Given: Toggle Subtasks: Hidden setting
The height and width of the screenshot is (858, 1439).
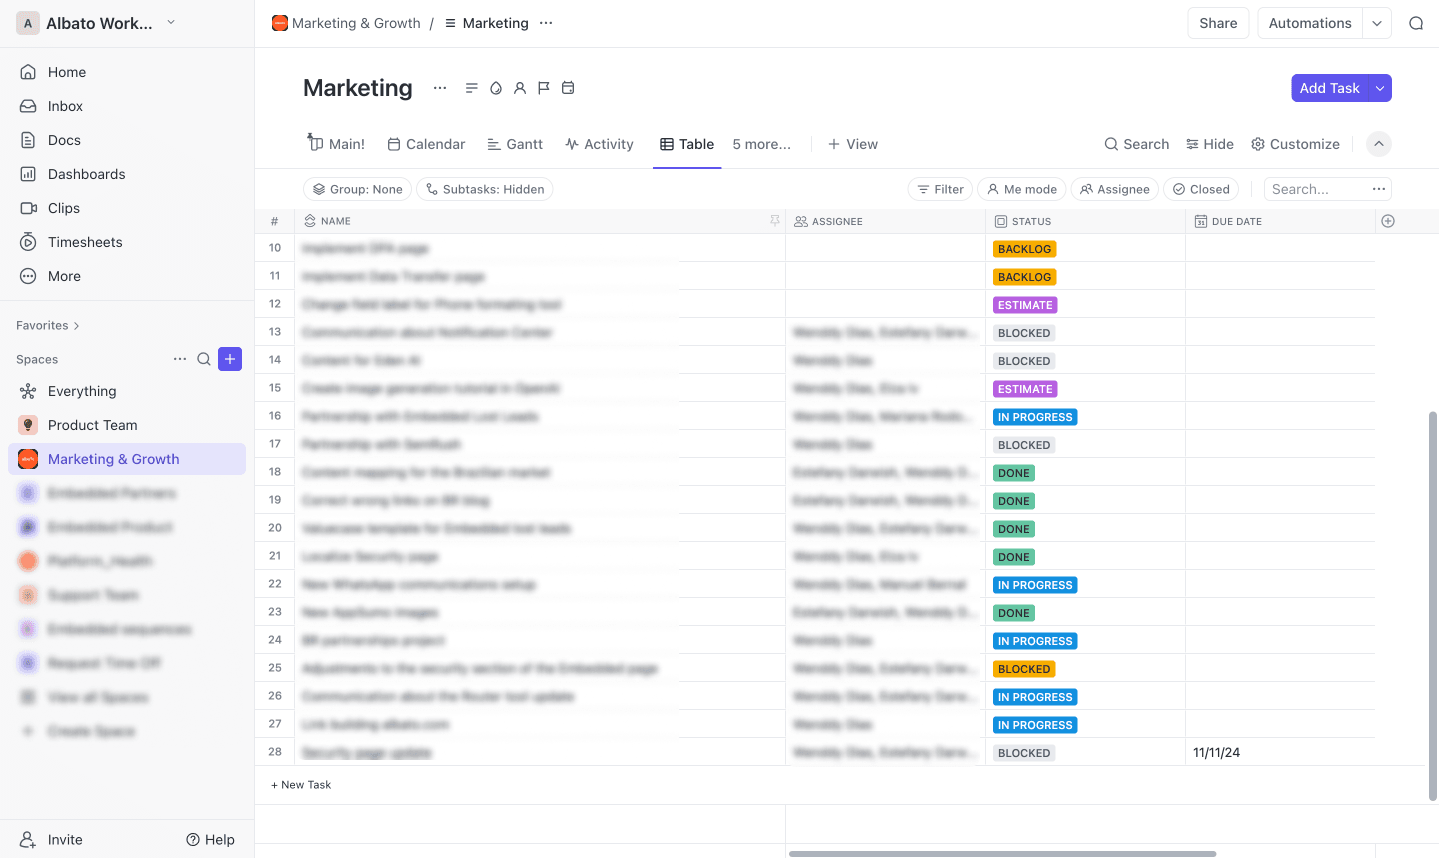Looking at the screenshot, I should [x=485, y=189].
